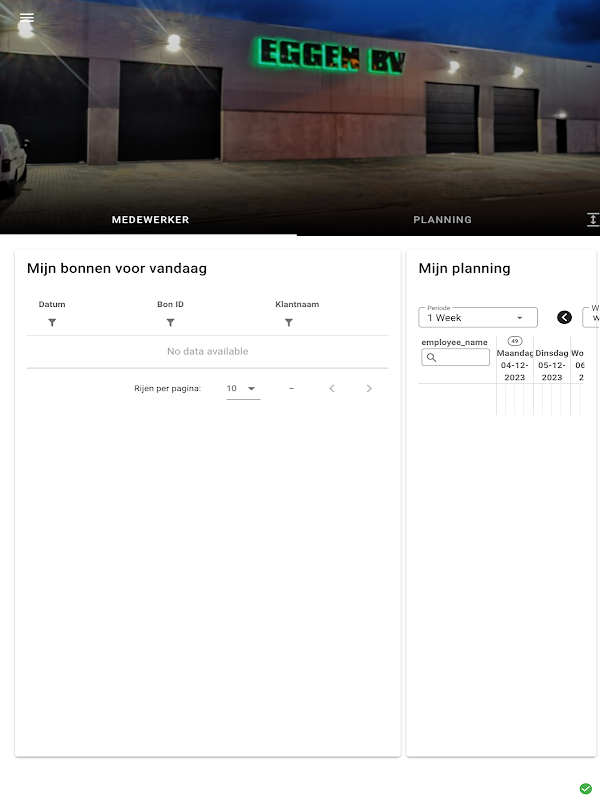Open the hamburger navigation menu

coord(27,18)
